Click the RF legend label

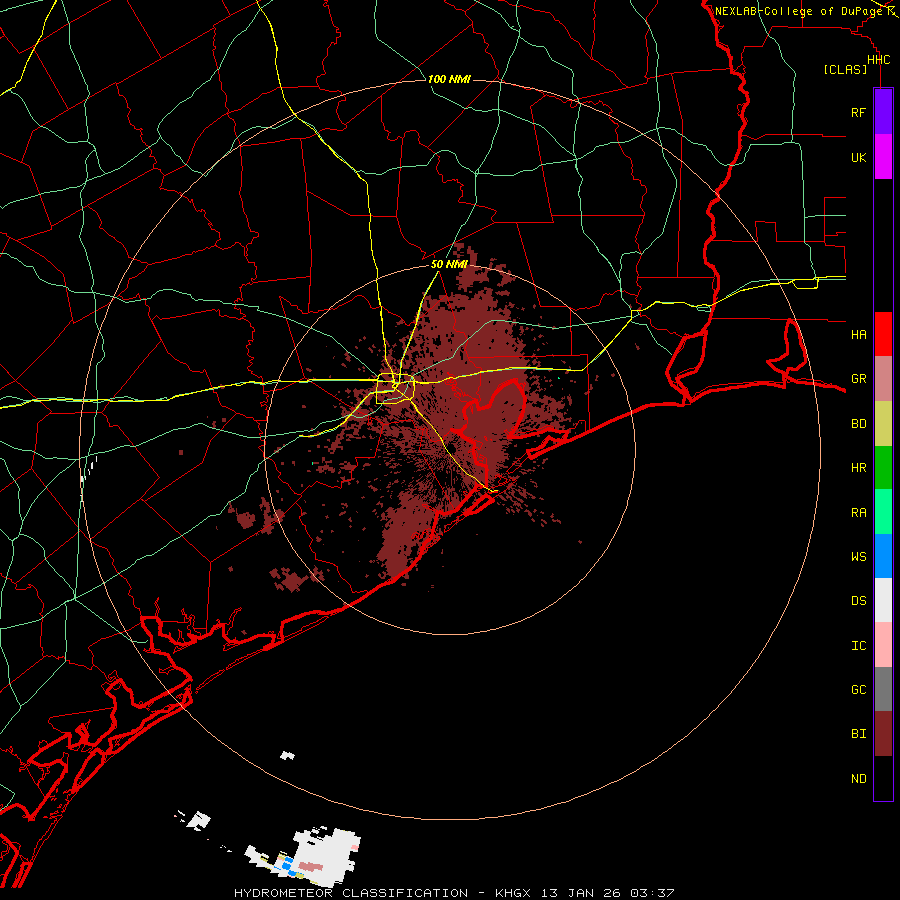coord(858,113)
